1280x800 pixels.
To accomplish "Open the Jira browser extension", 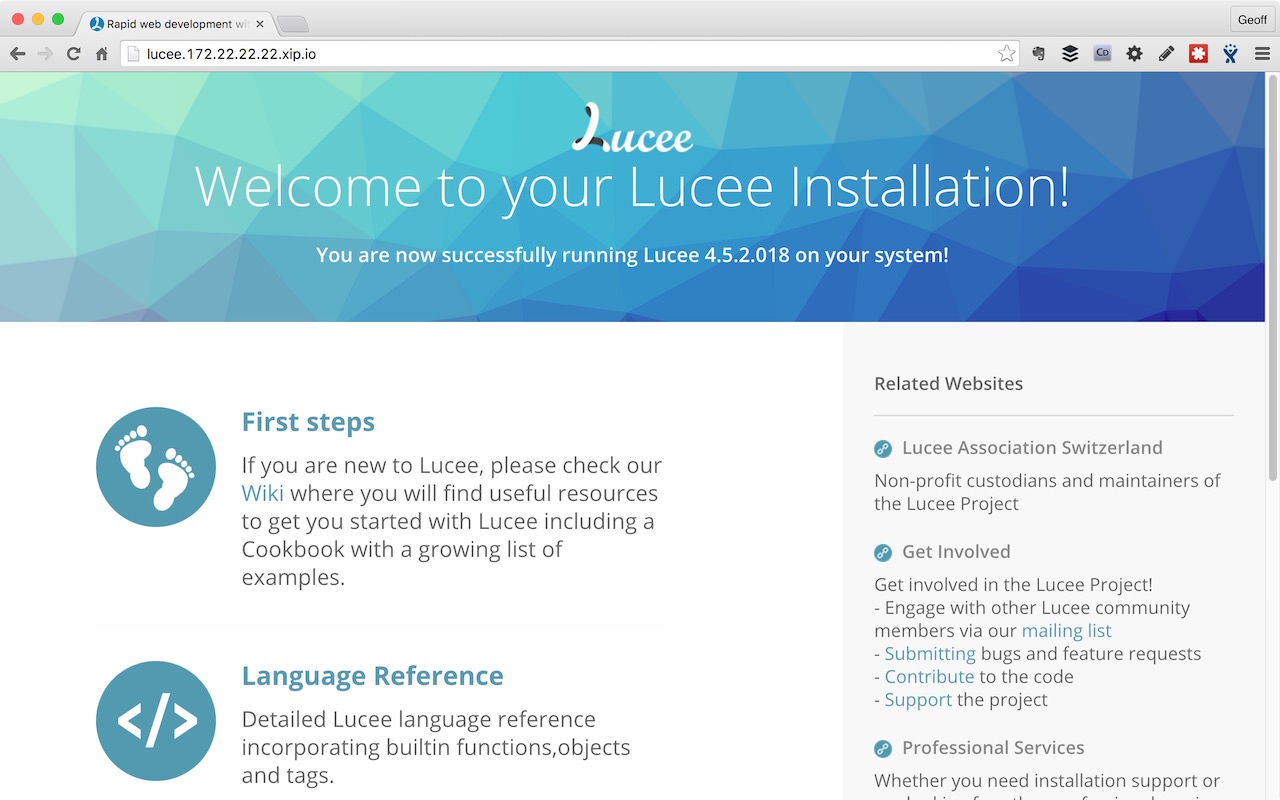I will tap(1230, 53).
